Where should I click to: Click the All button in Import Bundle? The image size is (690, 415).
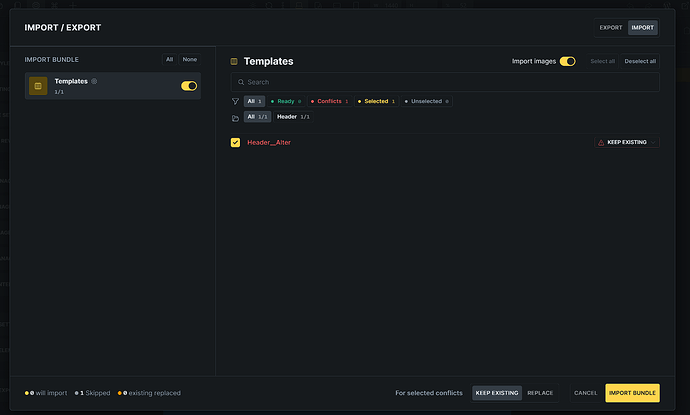click(x=169, y=59)
